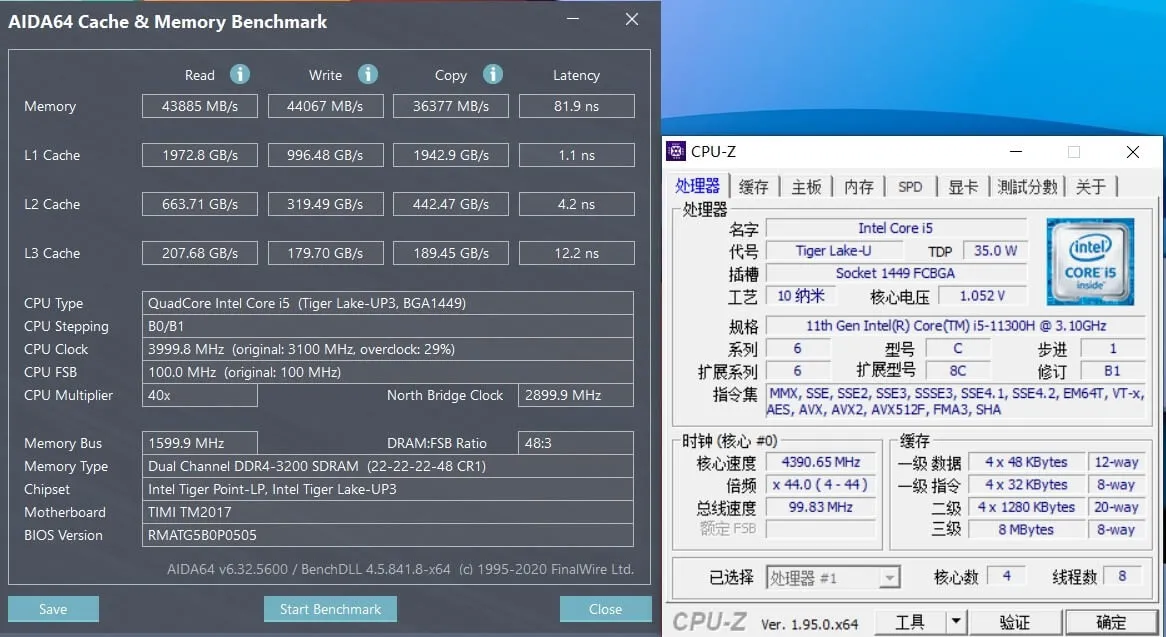Click the 核心电压 value 1.052 V
This screenshot has height=637, width=1166.
(982, 296)
